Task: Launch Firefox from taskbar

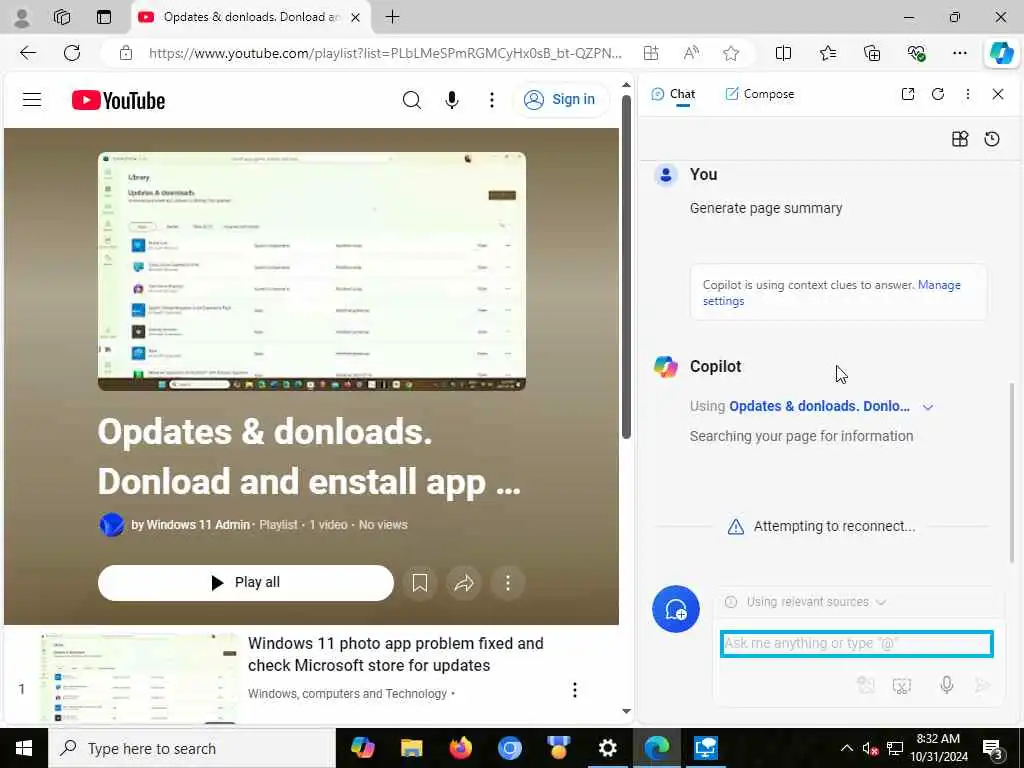Action: pyautogui.click(x=460, y=748)
